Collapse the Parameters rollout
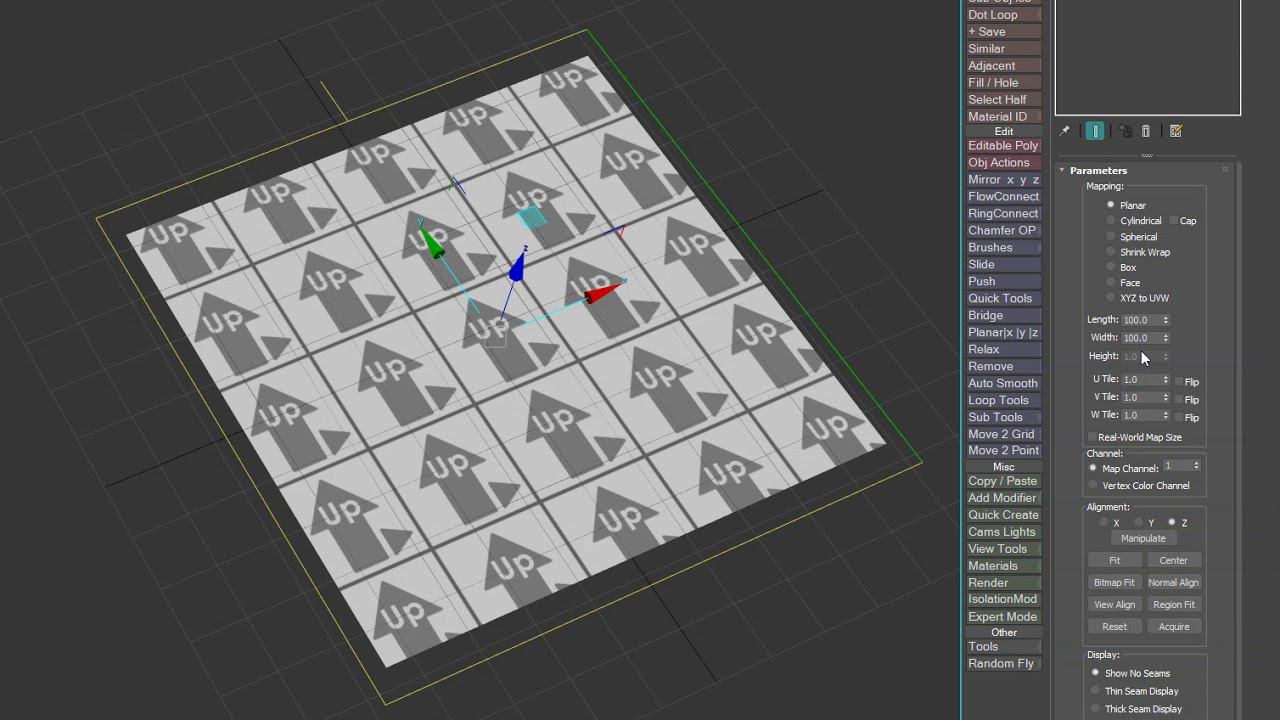 tap(1062, 170)
